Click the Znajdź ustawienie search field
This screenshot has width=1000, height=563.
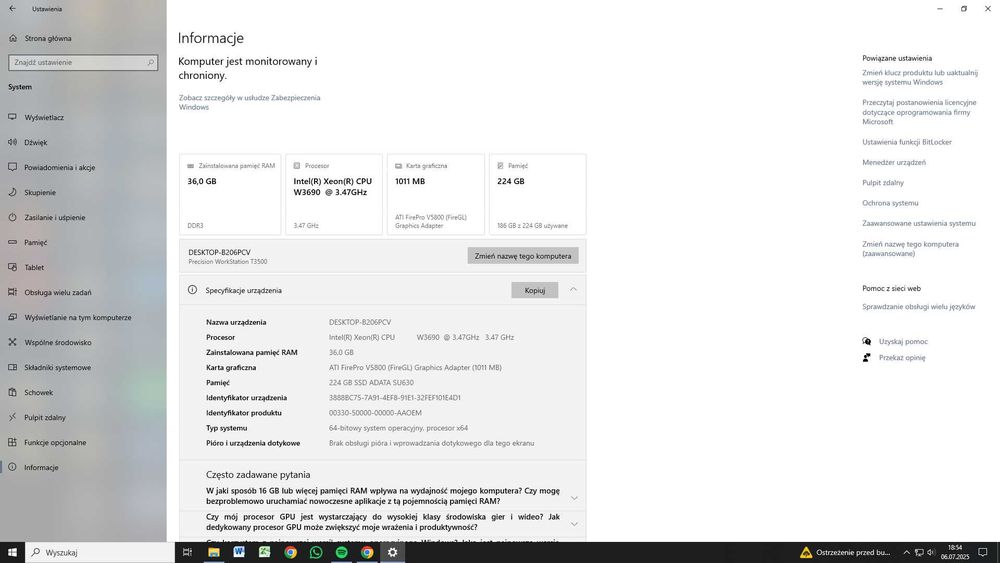click(83, 62)
